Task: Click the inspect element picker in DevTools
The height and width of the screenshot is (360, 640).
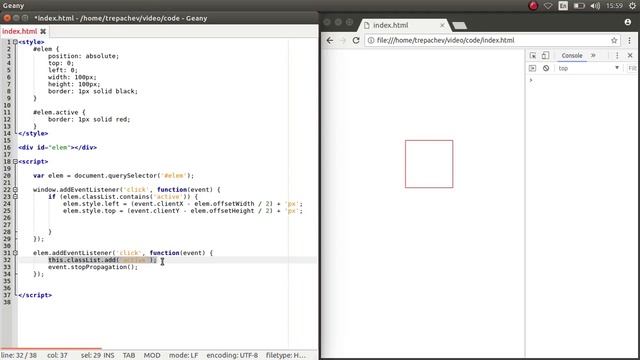Action: coord(533,56)
